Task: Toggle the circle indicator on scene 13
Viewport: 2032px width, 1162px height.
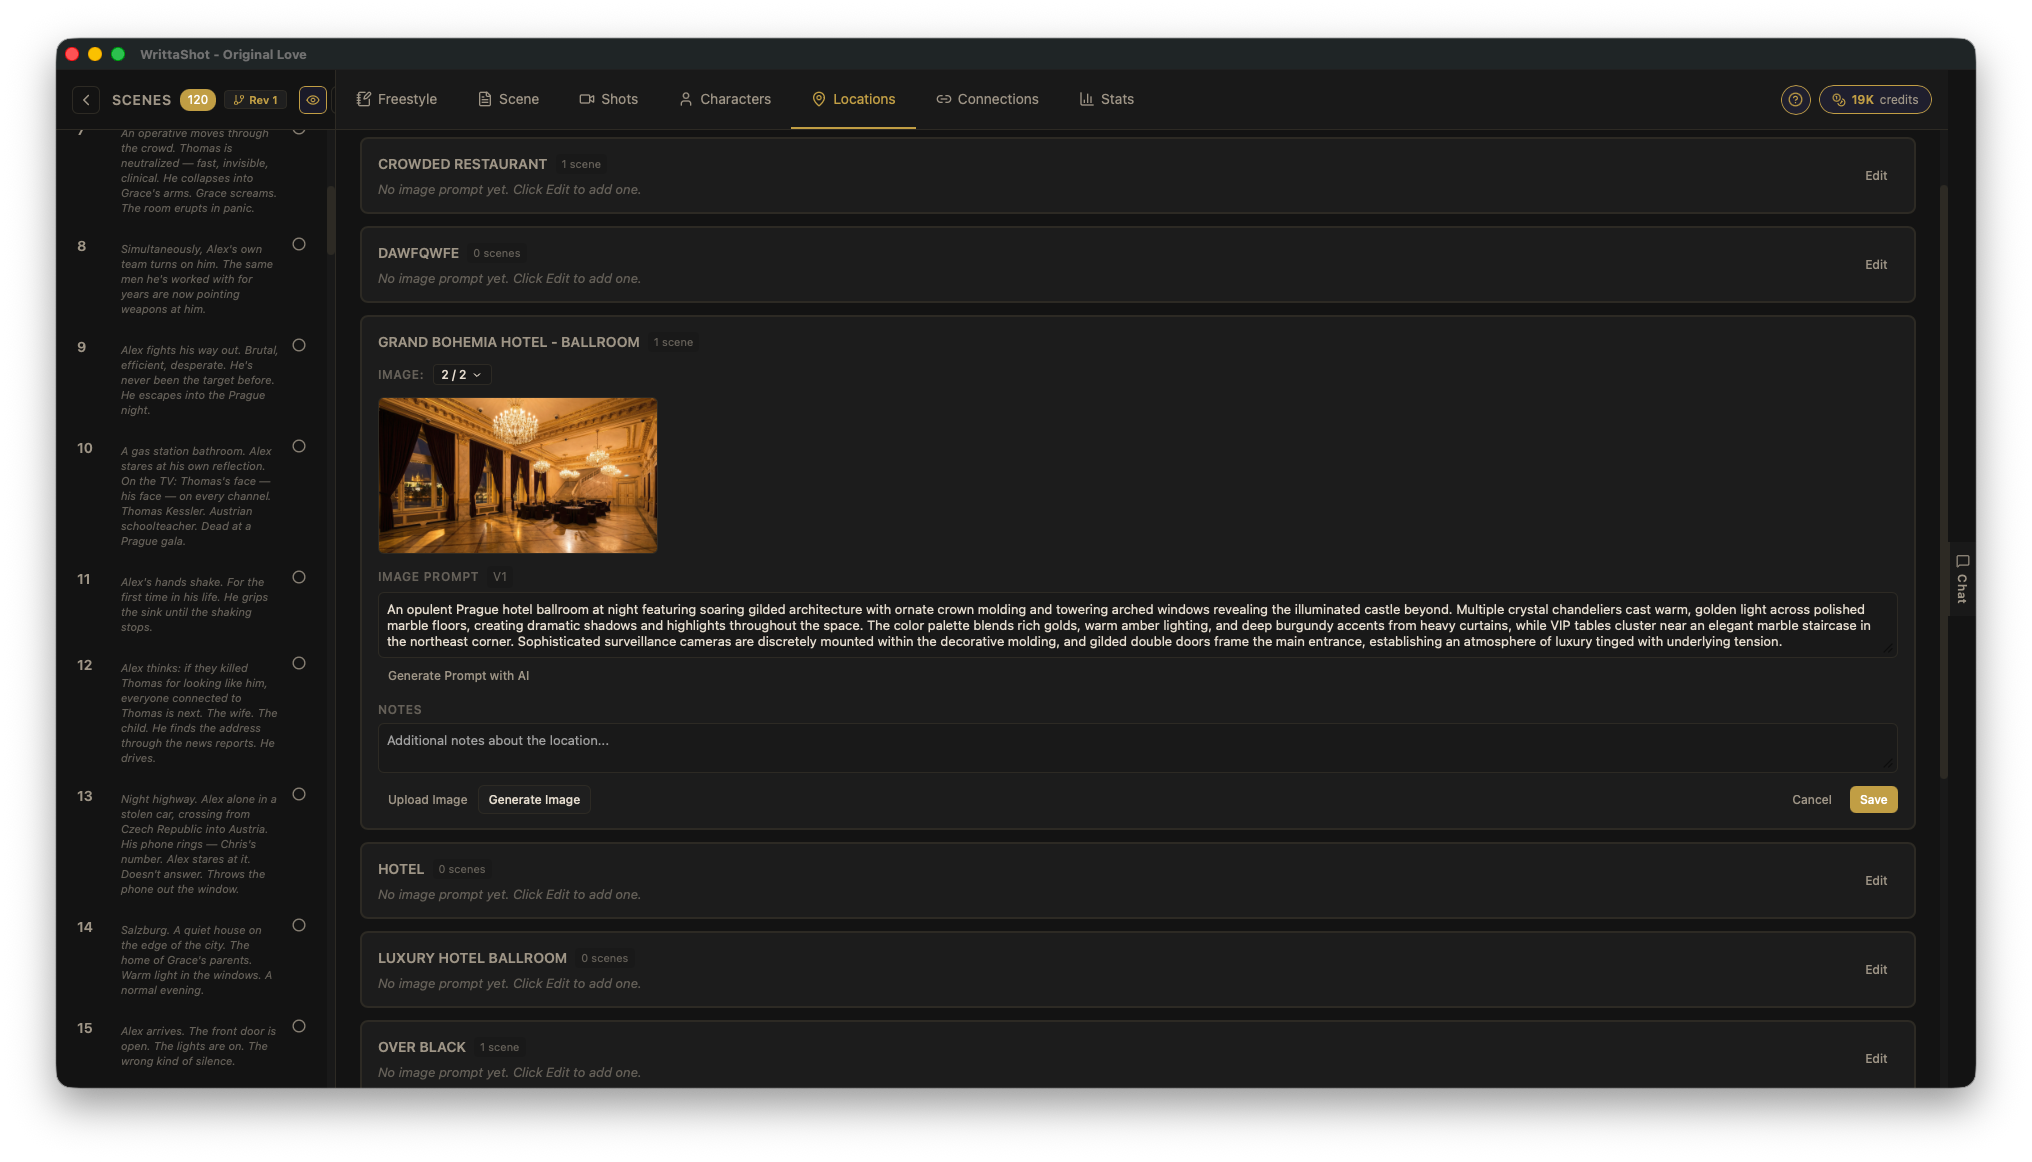Action: tap(298, 794)
